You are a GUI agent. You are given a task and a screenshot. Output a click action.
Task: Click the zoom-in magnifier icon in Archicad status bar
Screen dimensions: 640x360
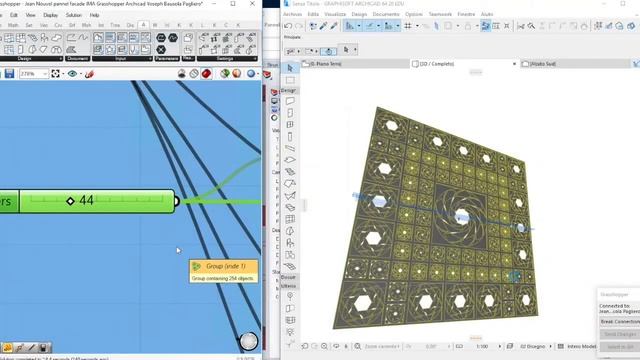[x=324, y=346]
